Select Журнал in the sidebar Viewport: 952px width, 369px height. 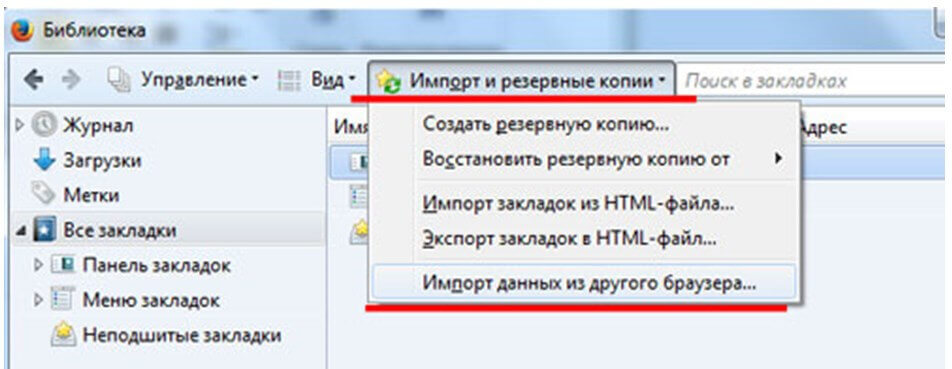coord(98,126)
